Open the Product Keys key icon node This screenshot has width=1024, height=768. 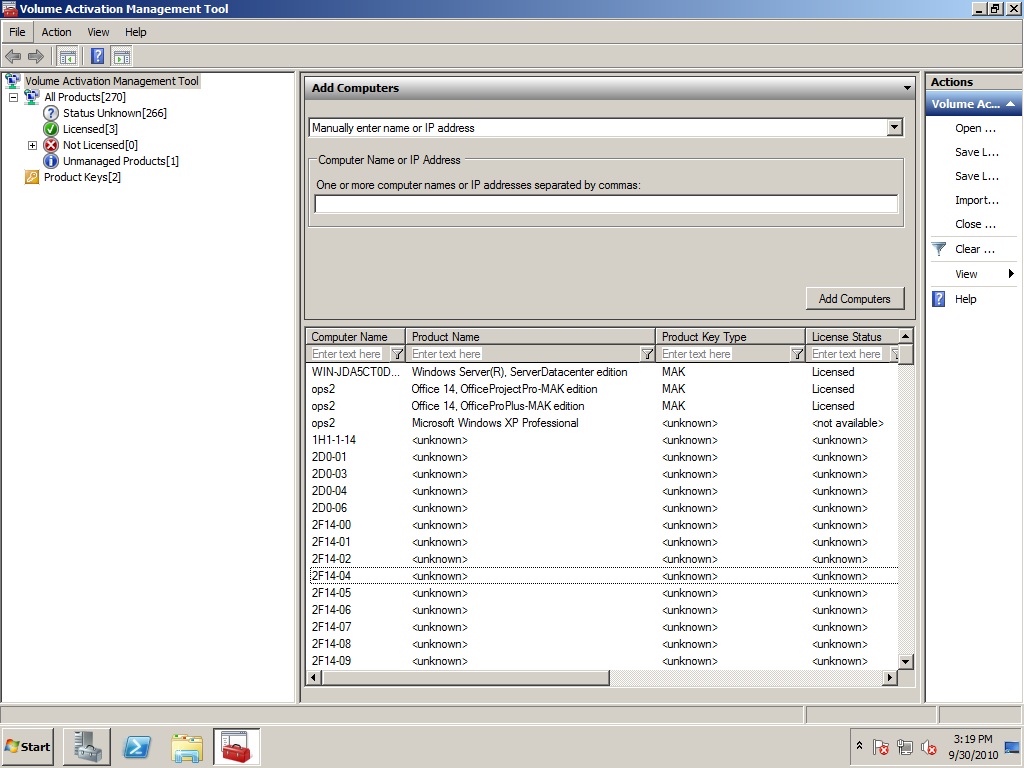click(x=32, y=177)
